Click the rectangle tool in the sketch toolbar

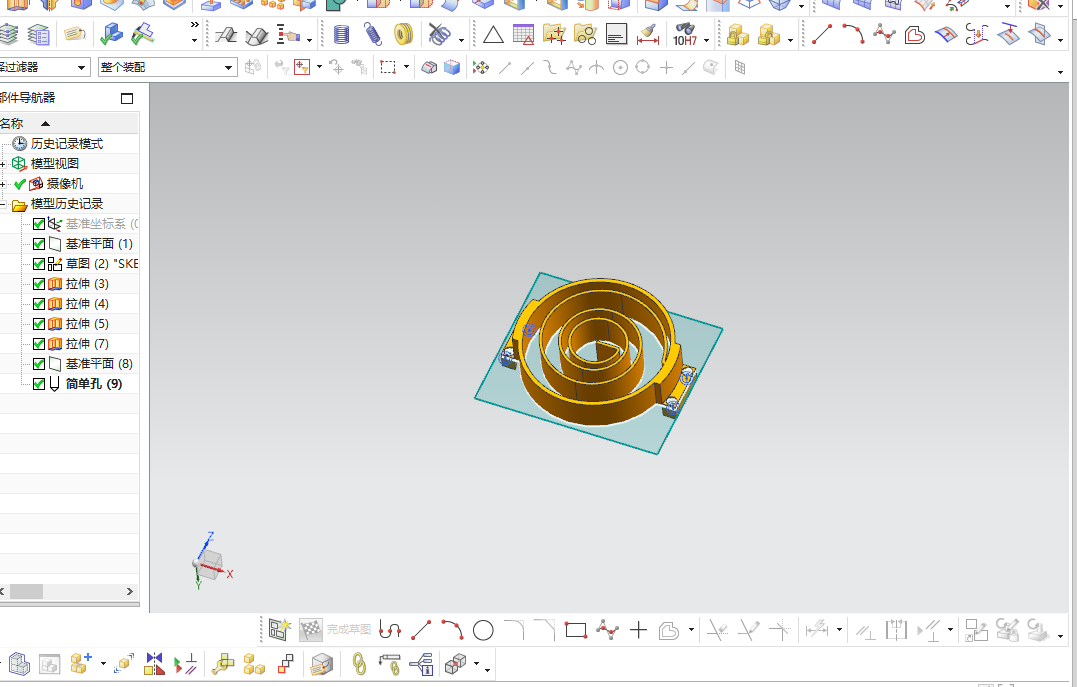click(576, 630)
